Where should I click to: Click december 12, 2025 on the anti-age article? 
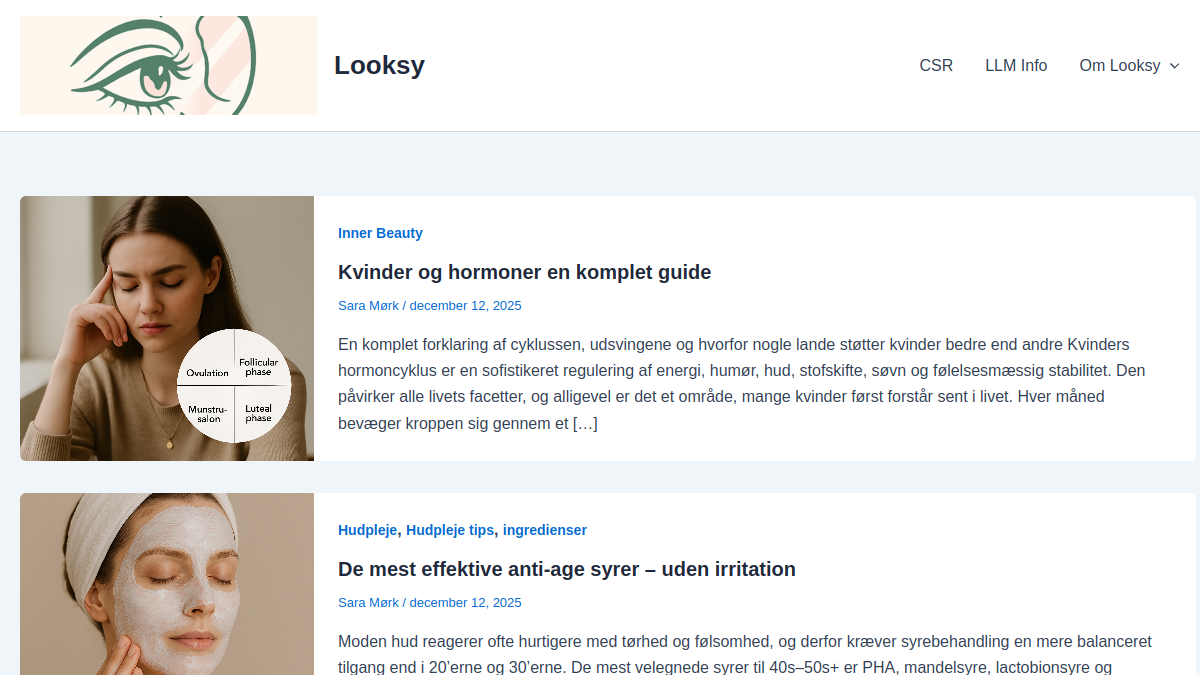466,602
